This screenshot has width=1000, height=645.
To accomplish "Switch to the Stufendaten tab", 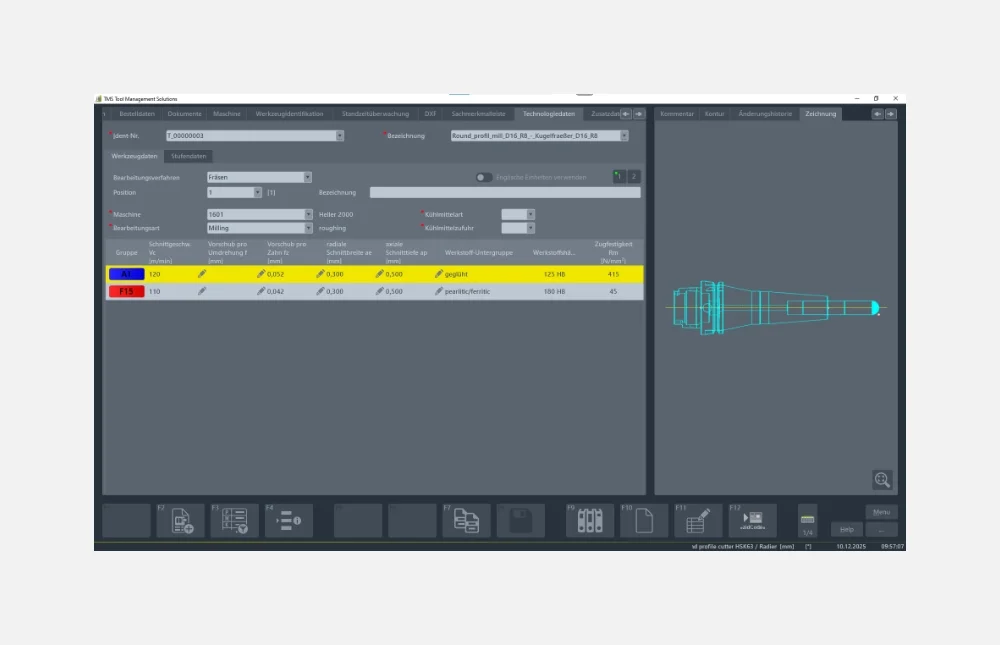I will (x=188, y=156).
